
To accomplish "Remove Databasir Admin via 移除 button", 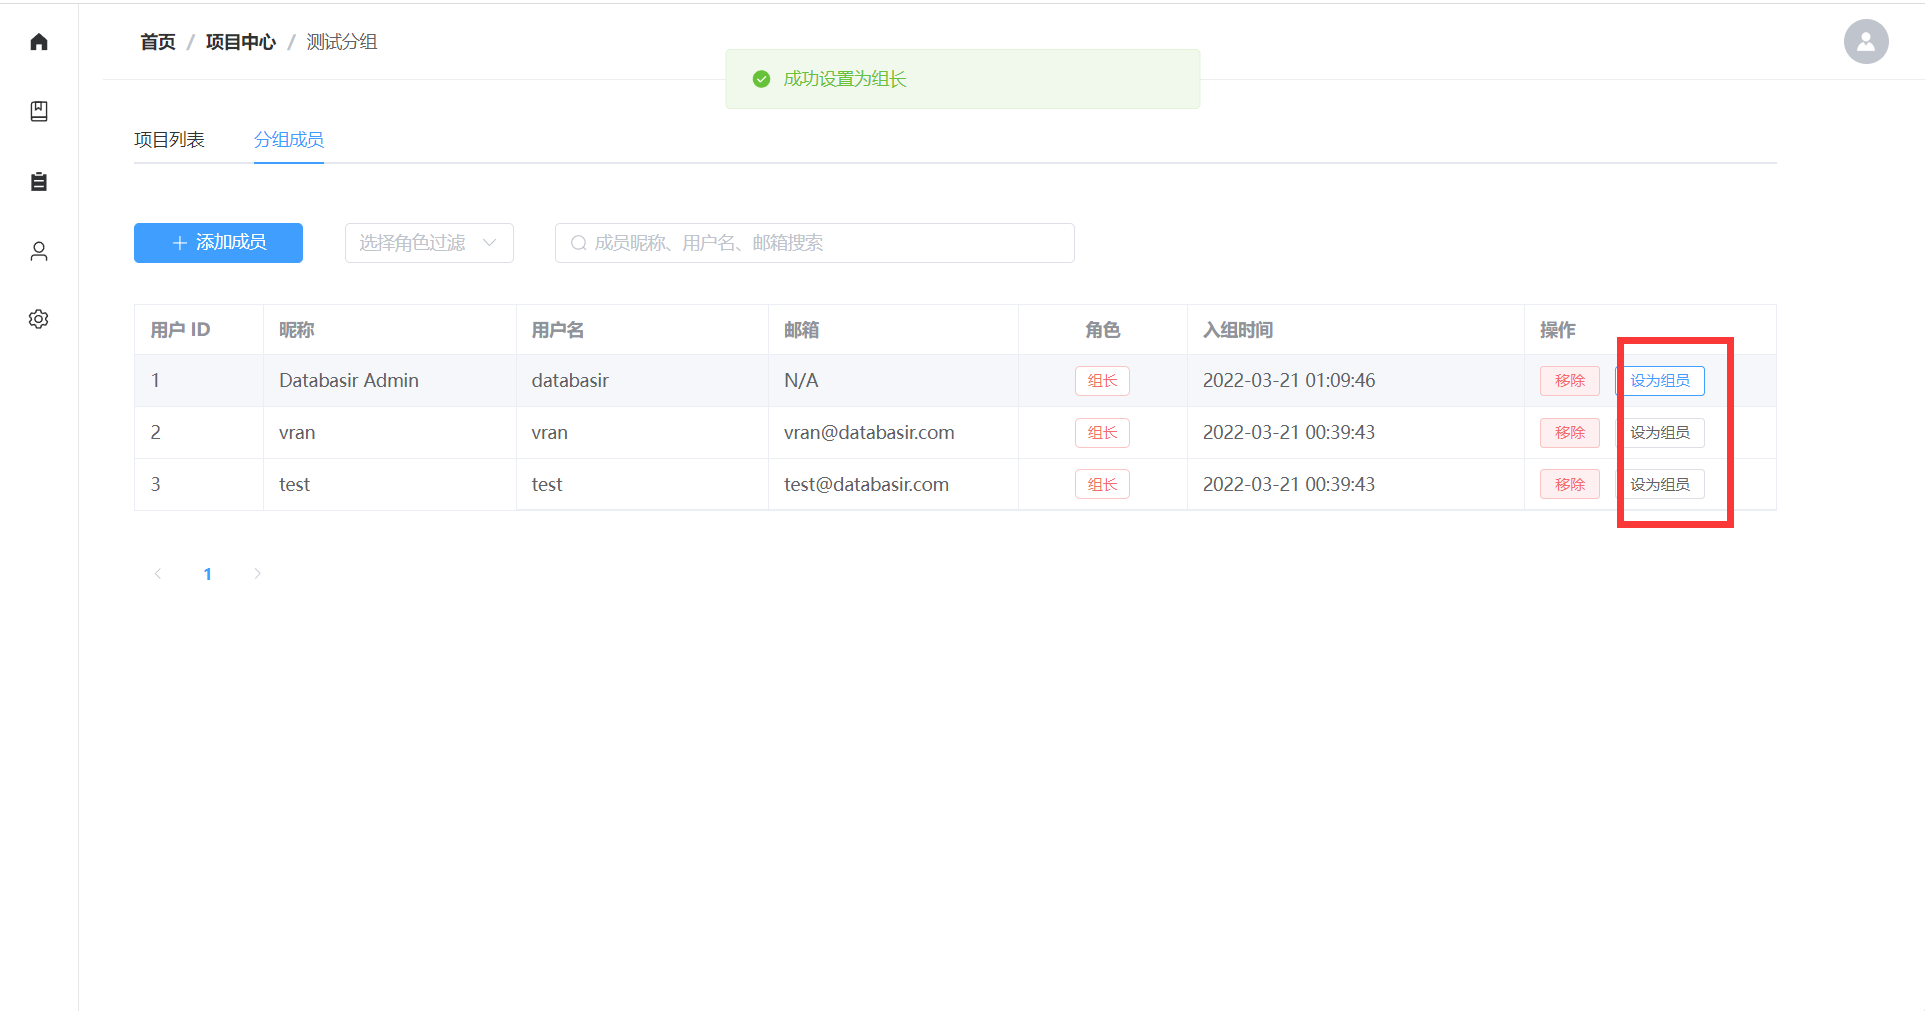I will (1569, 381).
